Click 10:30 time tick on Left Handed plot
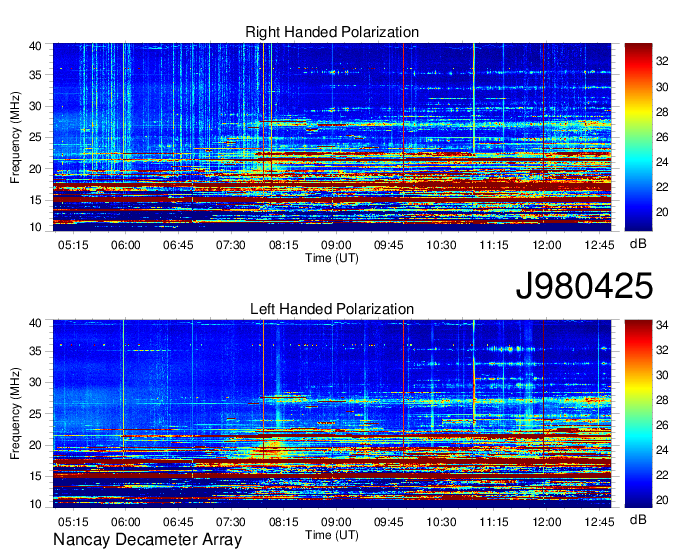 tap(441, 522)
